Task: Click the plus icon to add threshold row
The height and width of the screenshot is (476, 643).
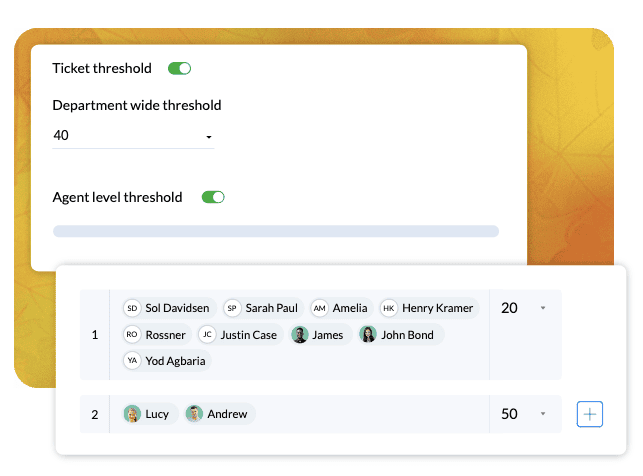Action: tap(589, 414)
